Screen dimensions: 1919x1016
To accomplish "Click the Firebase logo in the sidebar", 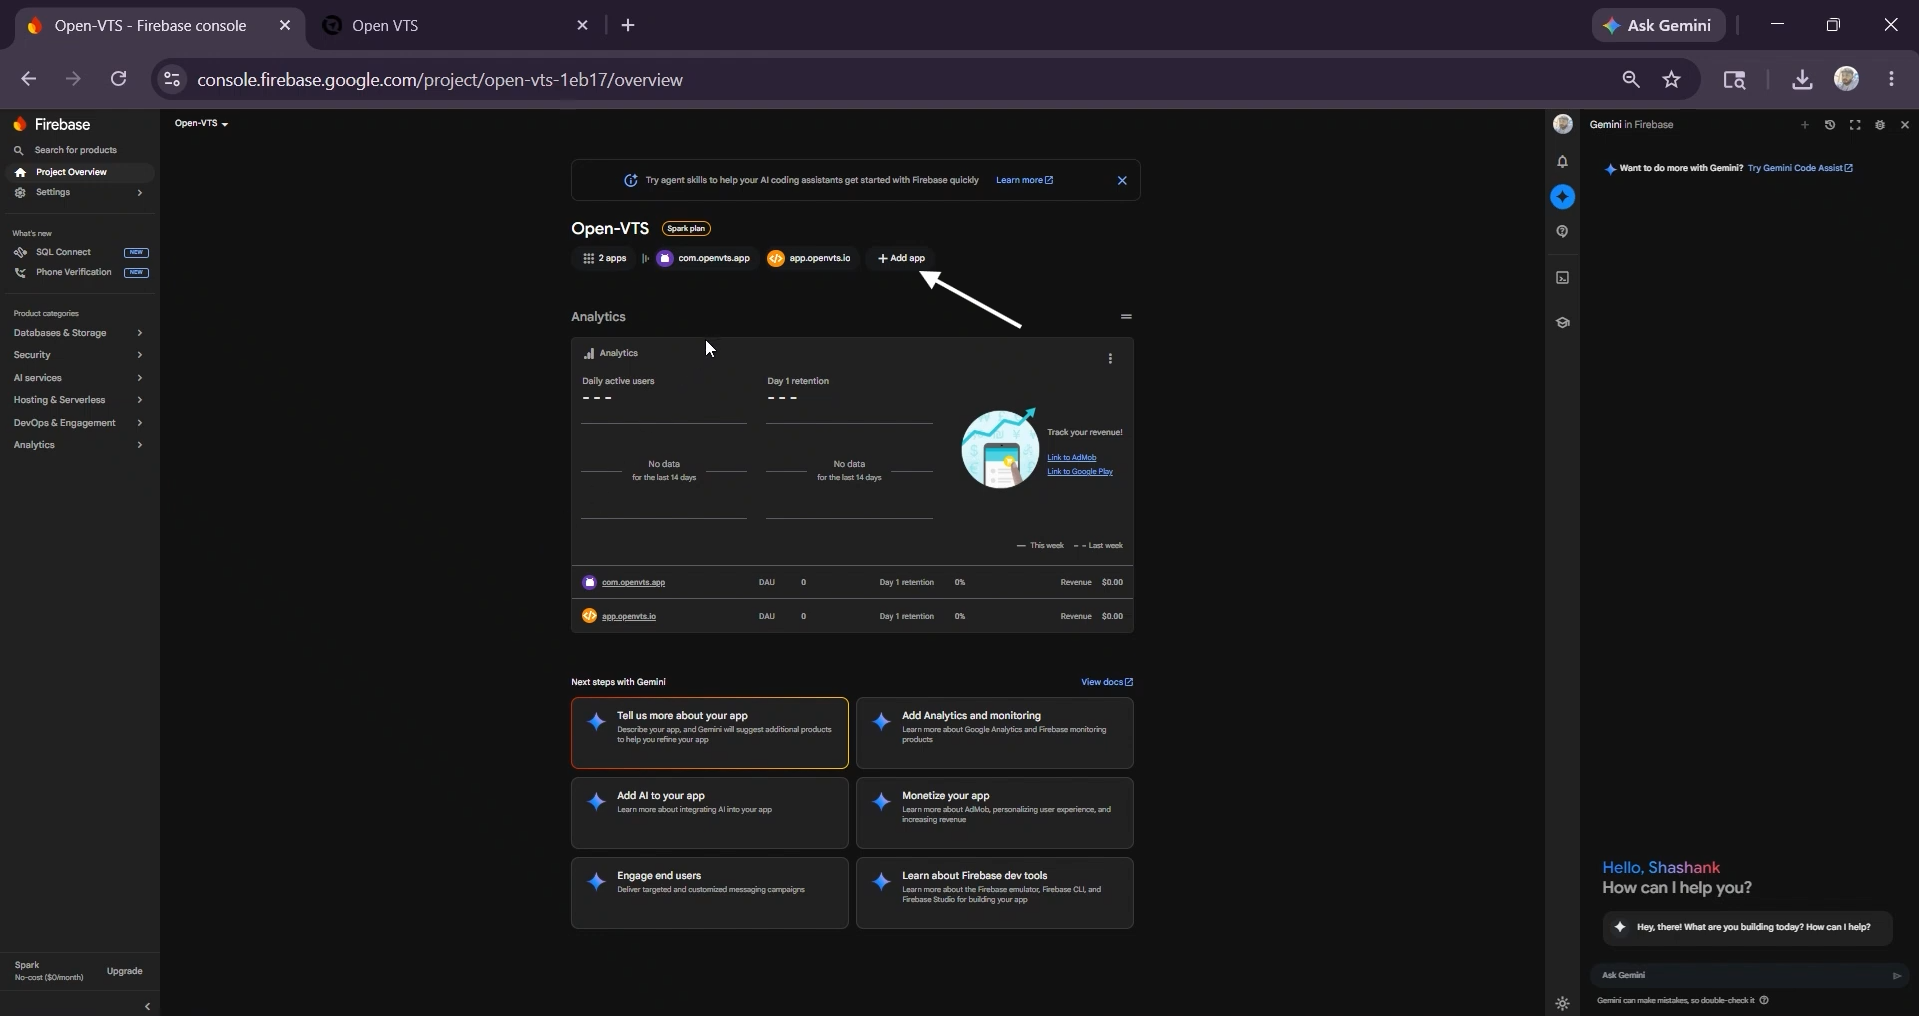I will click(x=52, y=125).
